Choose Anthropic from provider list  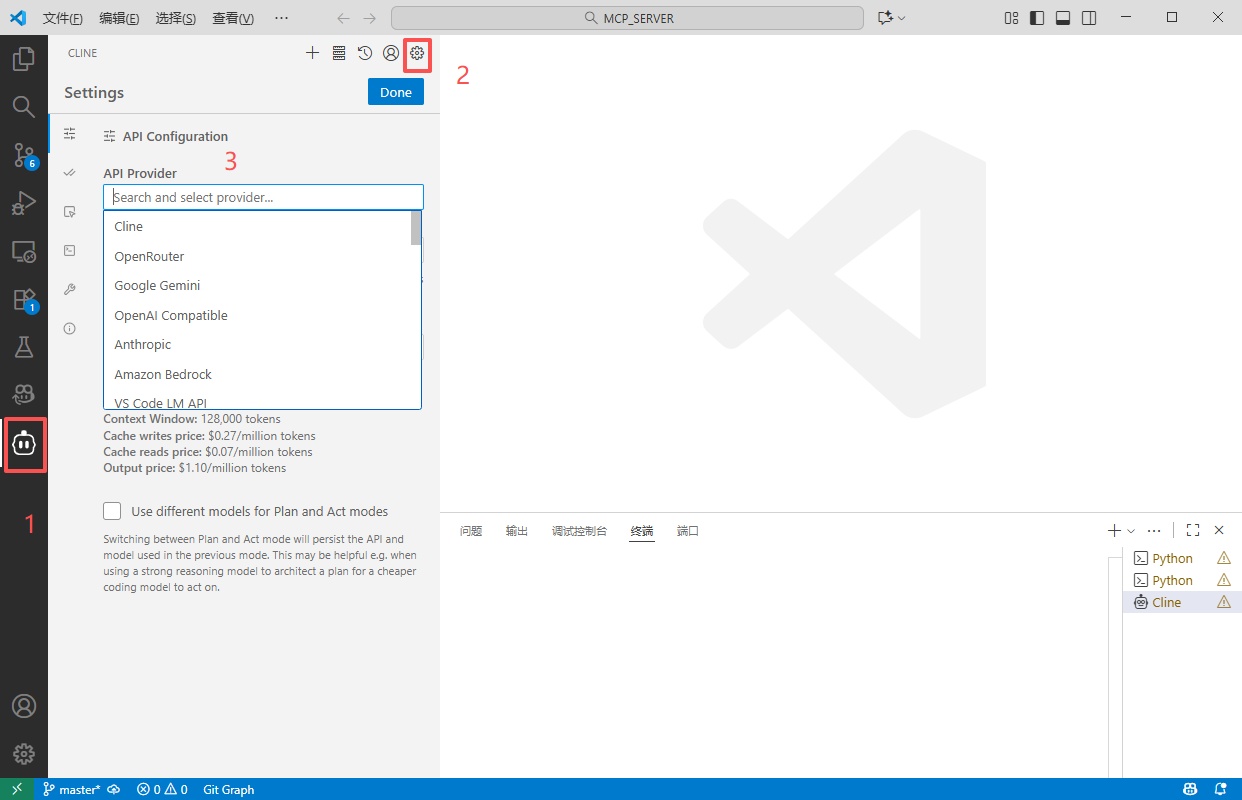(x=262, y=344)
